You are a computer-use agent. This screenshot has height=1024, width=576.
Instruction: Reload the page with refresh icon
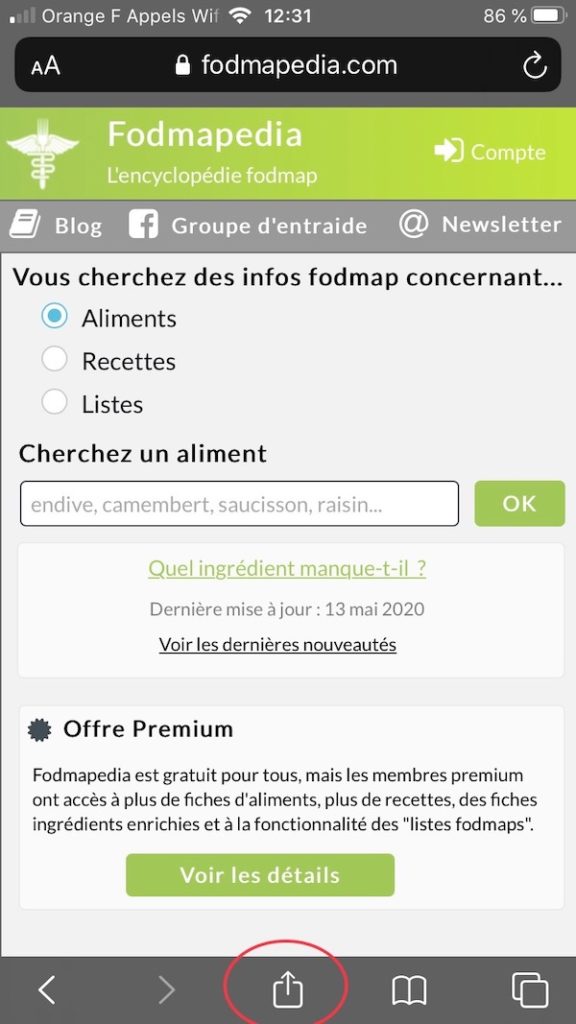tap(535, 65)
